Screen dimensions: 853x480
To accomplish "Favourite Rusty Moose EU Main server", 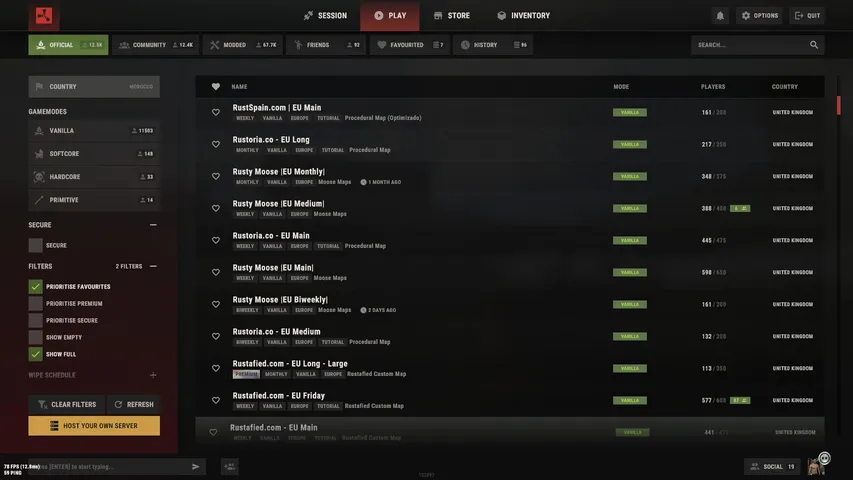I will [216, 272].
